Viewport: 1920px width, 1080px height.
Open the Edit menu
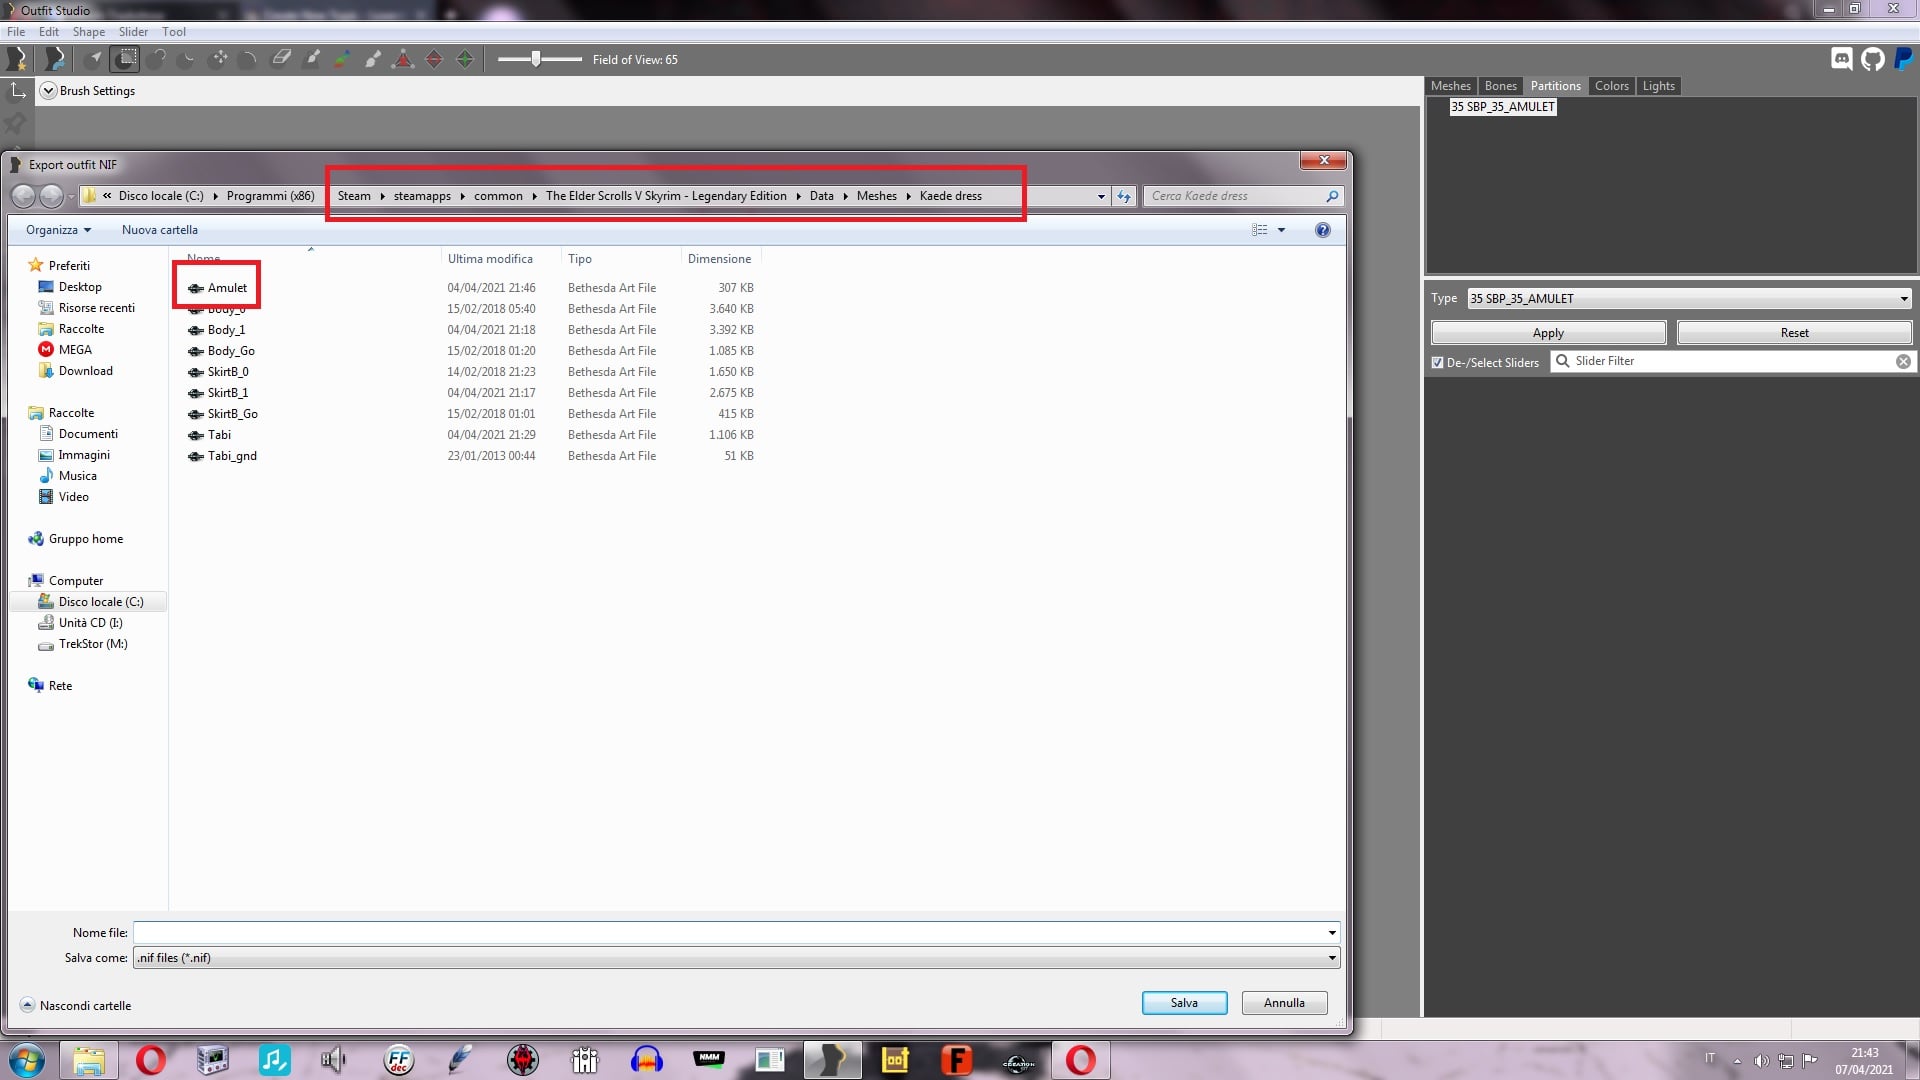tap(49, 32)
